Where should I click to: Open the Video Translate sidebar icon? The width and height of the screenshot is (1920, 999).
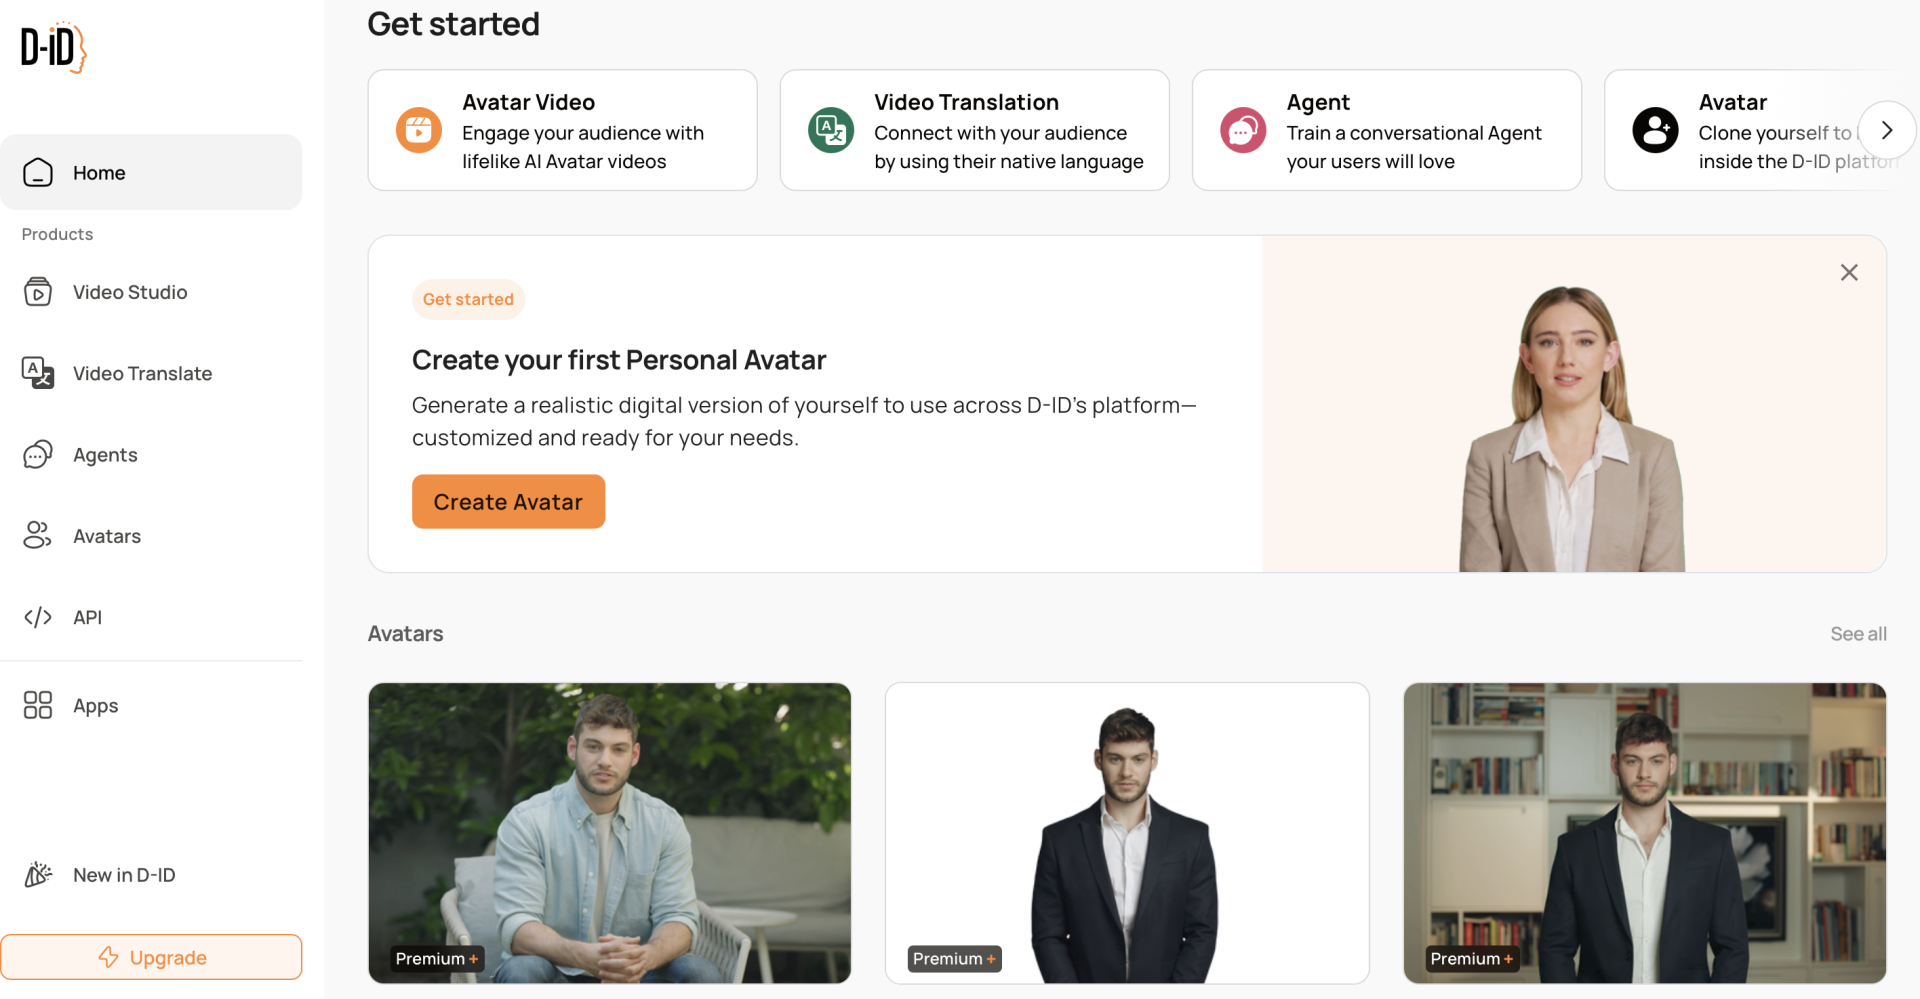point(38,373)
